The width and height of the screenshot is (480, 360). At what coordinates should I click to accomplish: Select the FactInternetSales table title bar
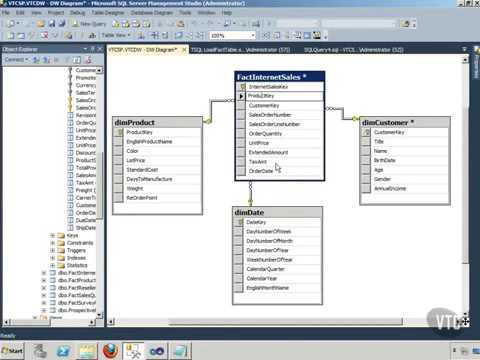coord(280,77)
